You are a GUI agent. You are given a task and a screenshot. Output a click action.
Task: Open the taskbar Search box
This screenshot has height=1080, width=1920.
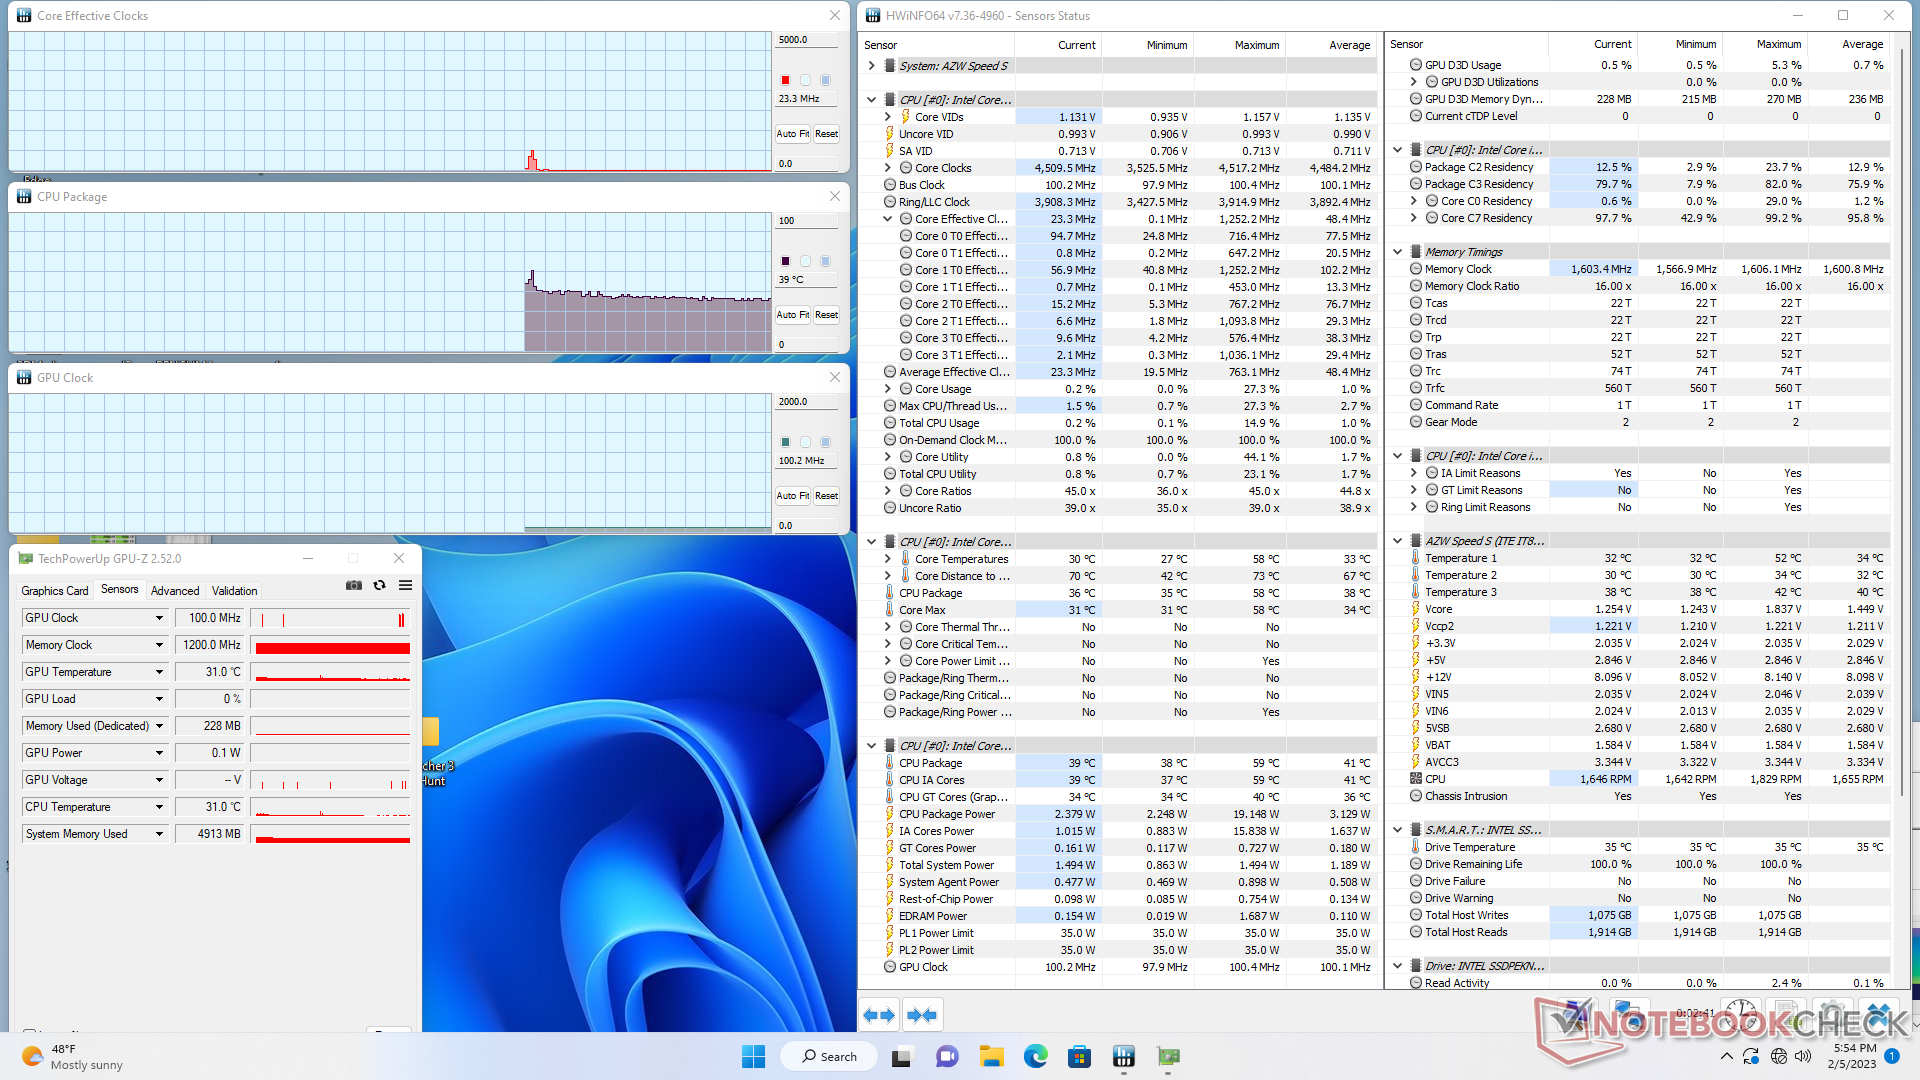(830, 1056)
